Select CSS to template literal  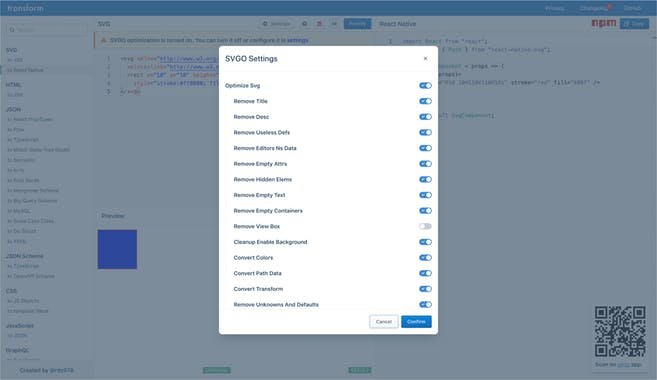click(x=28, y=311)
